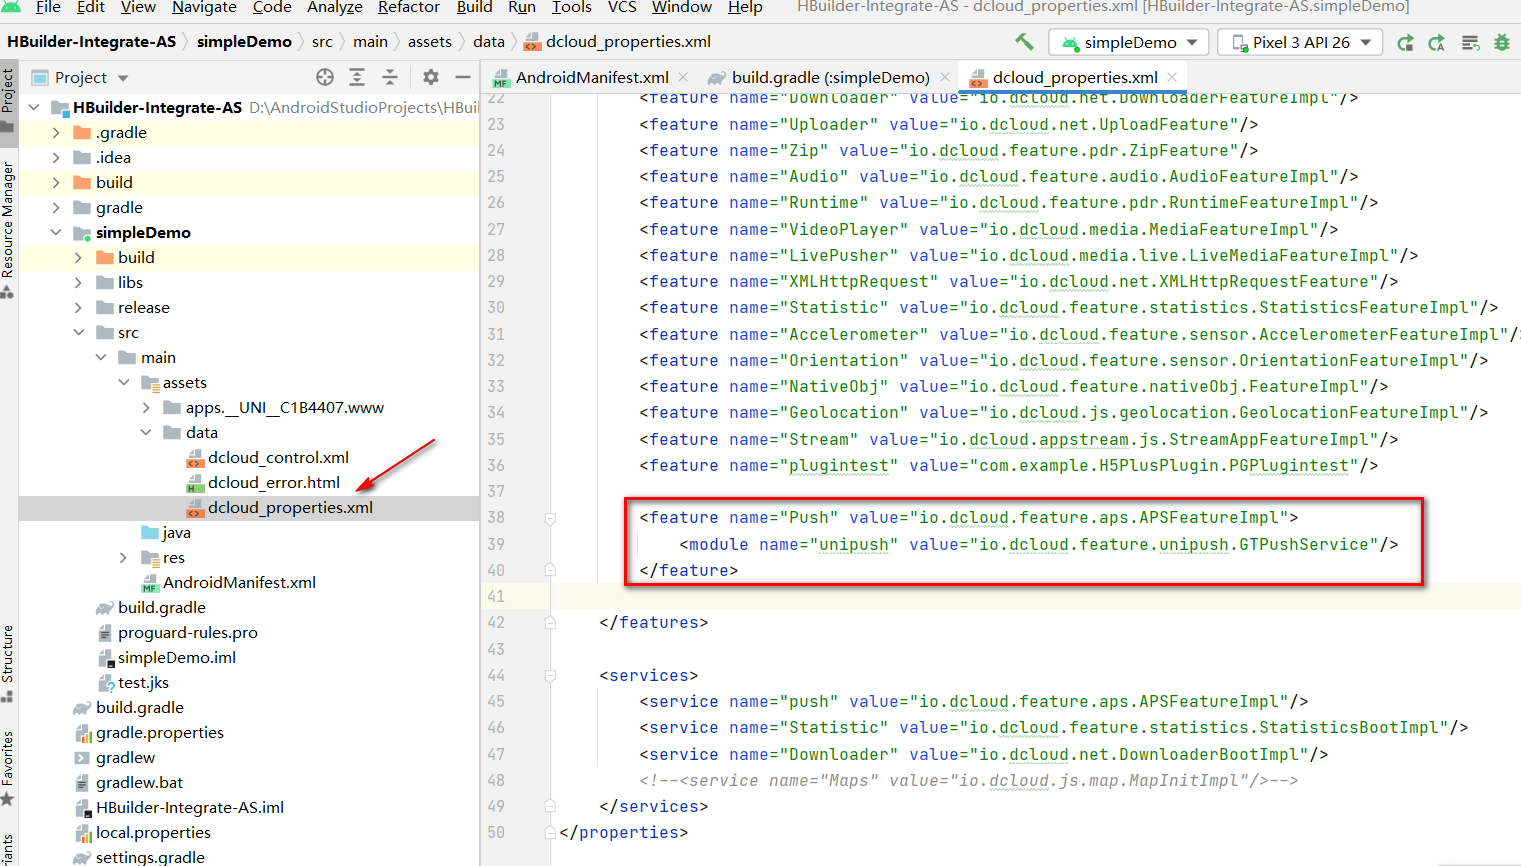Open the simpleDemo run configuration dropdown

(x=1129, y=42)
